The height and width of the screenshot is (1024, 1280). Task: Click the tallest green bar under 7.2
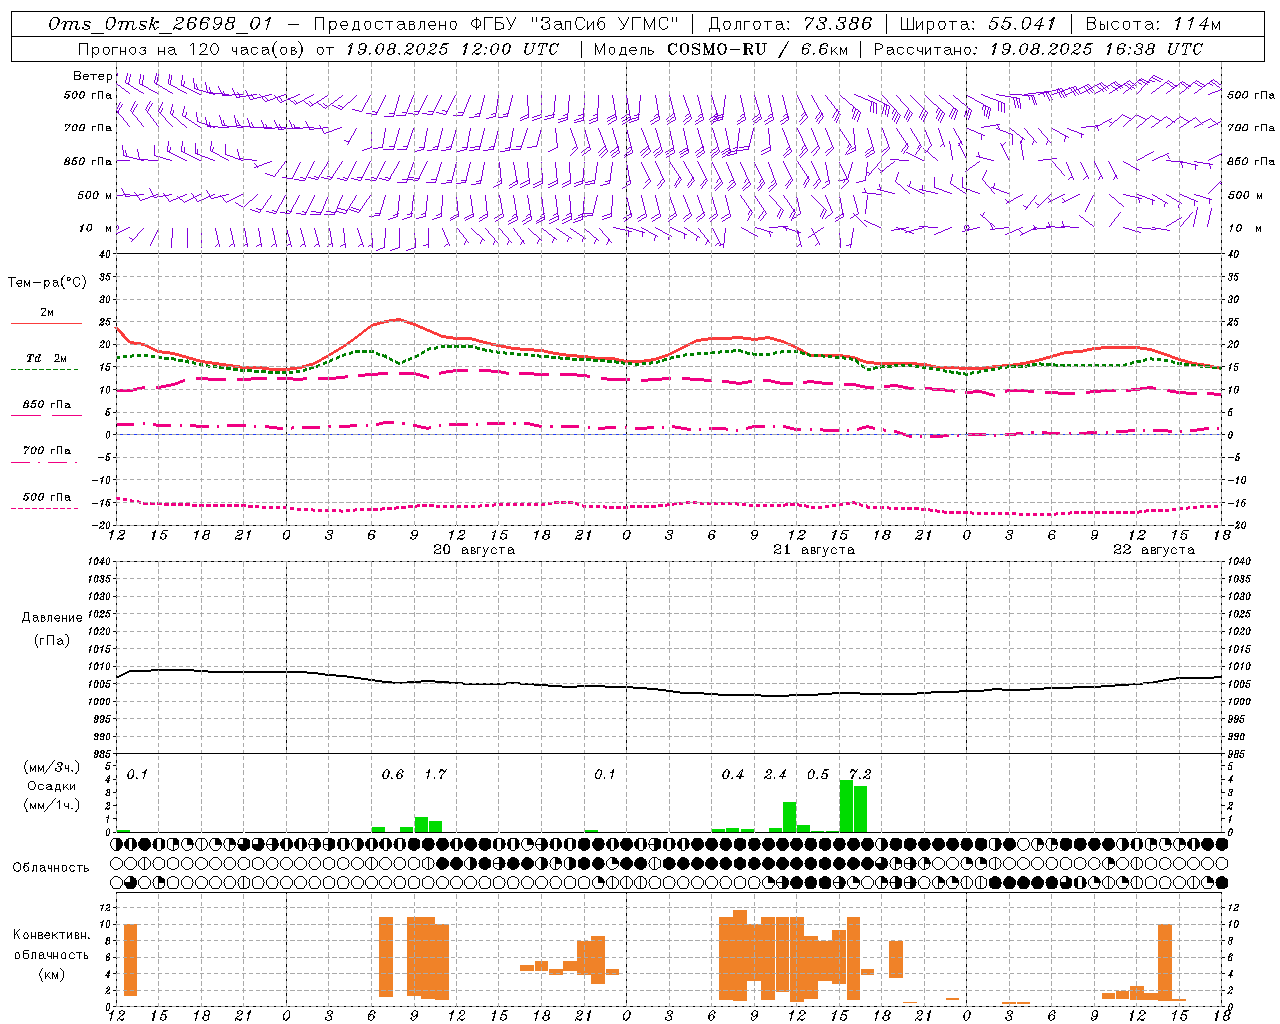846,806
